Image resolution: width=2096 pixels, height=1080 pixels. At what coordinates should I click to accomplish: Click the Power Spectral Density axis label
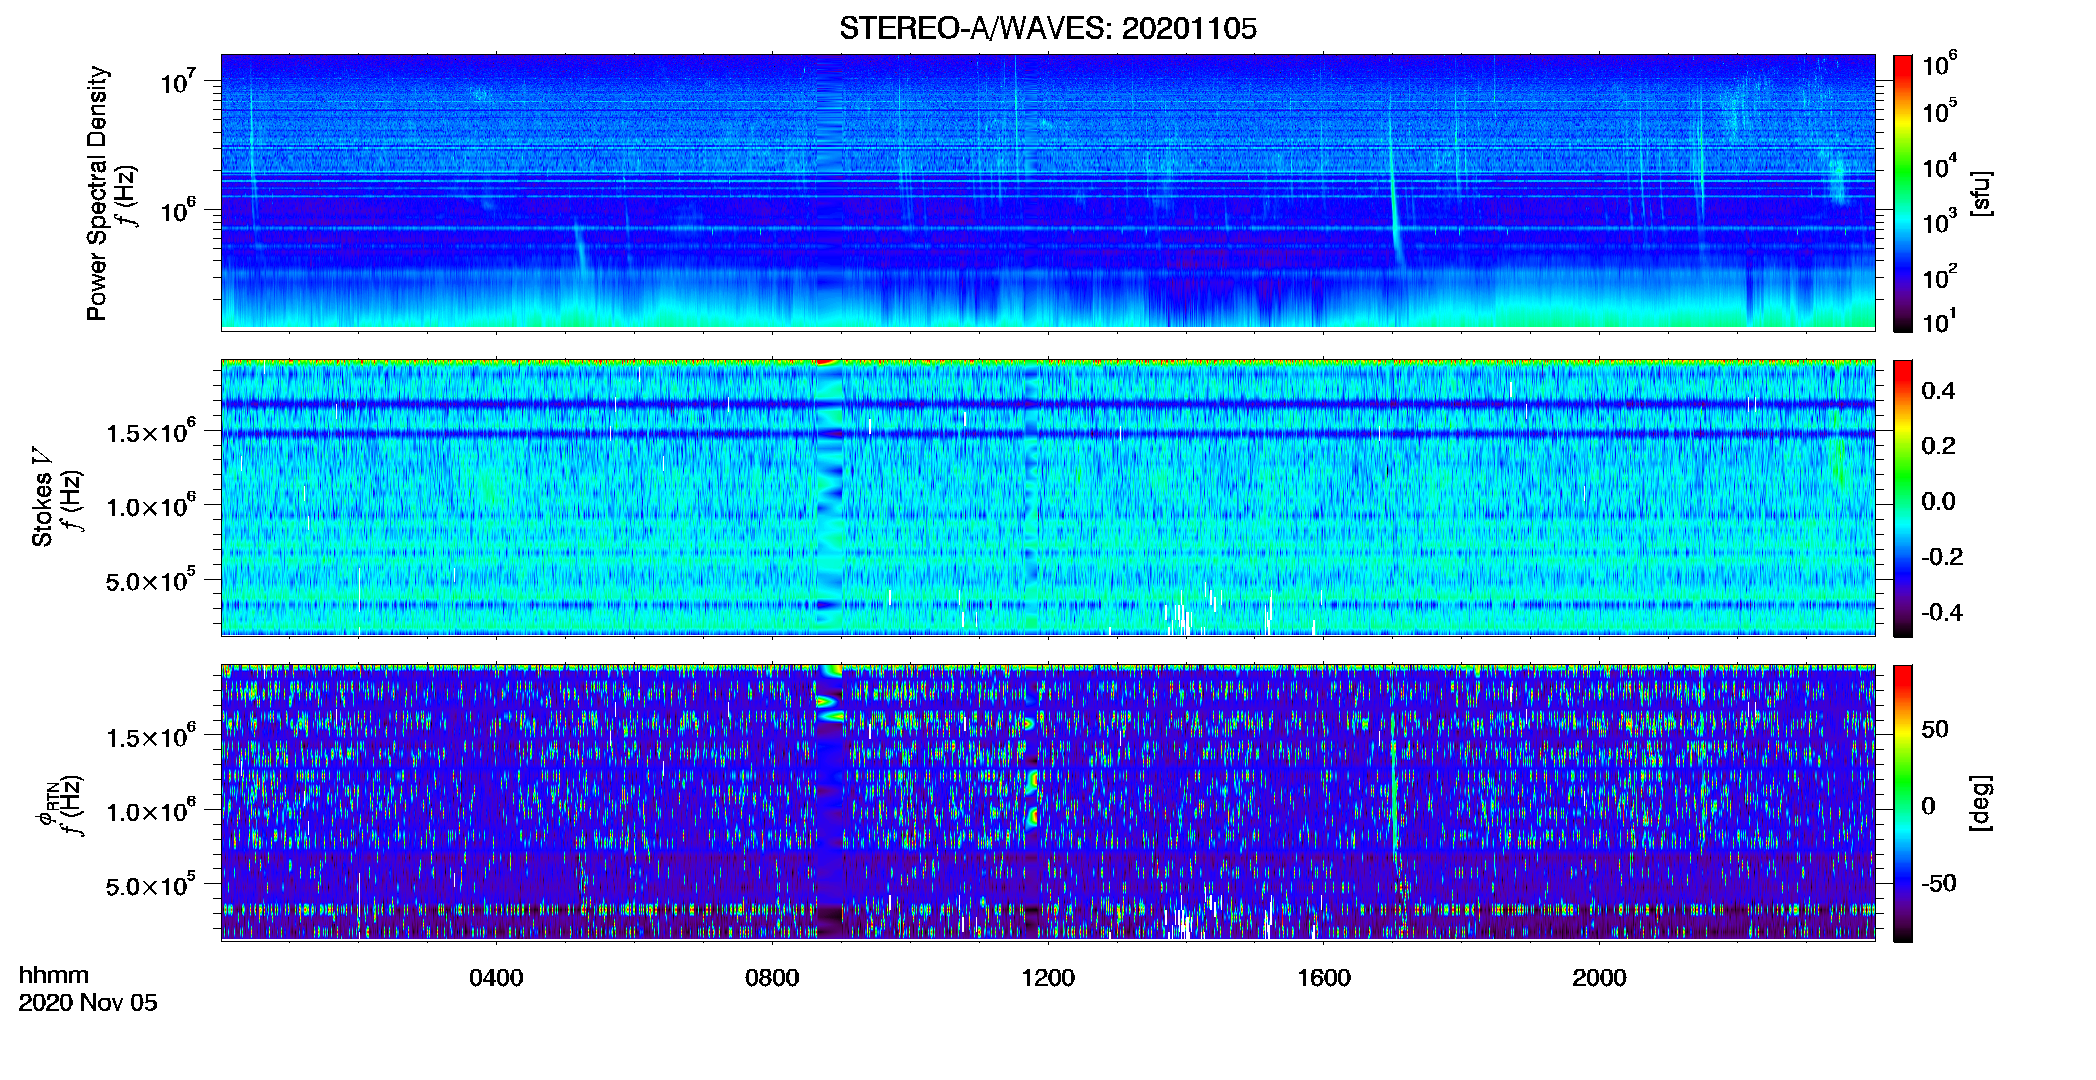tap(97, 193)
